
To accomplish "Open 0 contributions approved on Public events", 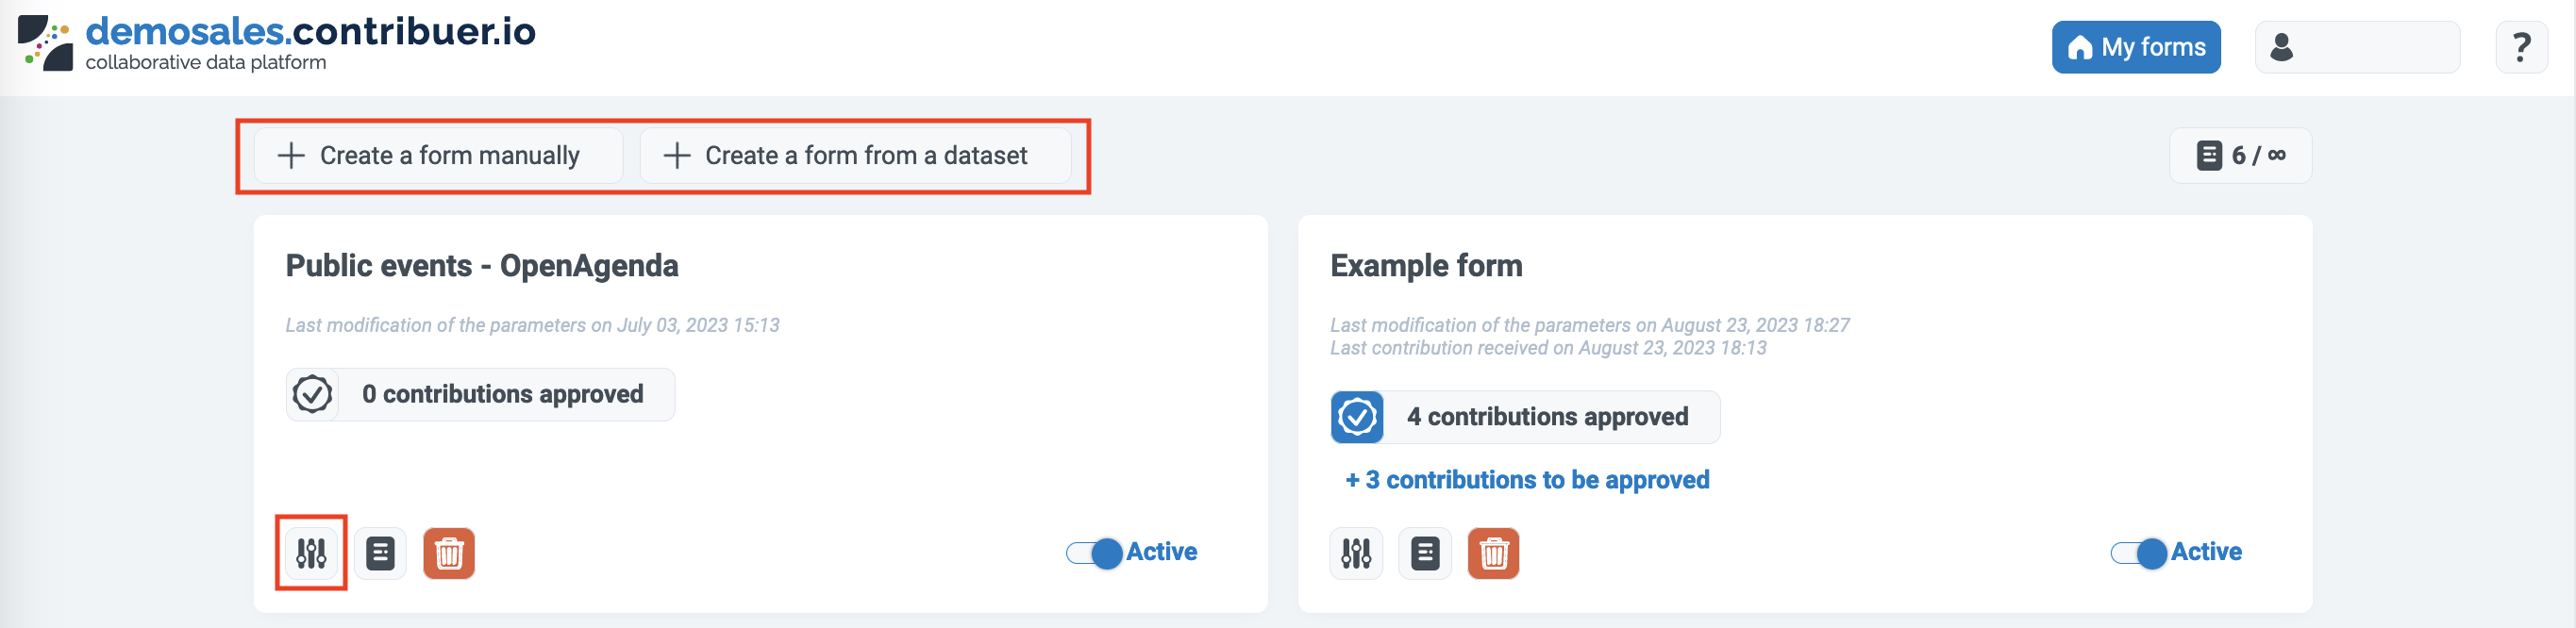I will [x=502, y=394].
